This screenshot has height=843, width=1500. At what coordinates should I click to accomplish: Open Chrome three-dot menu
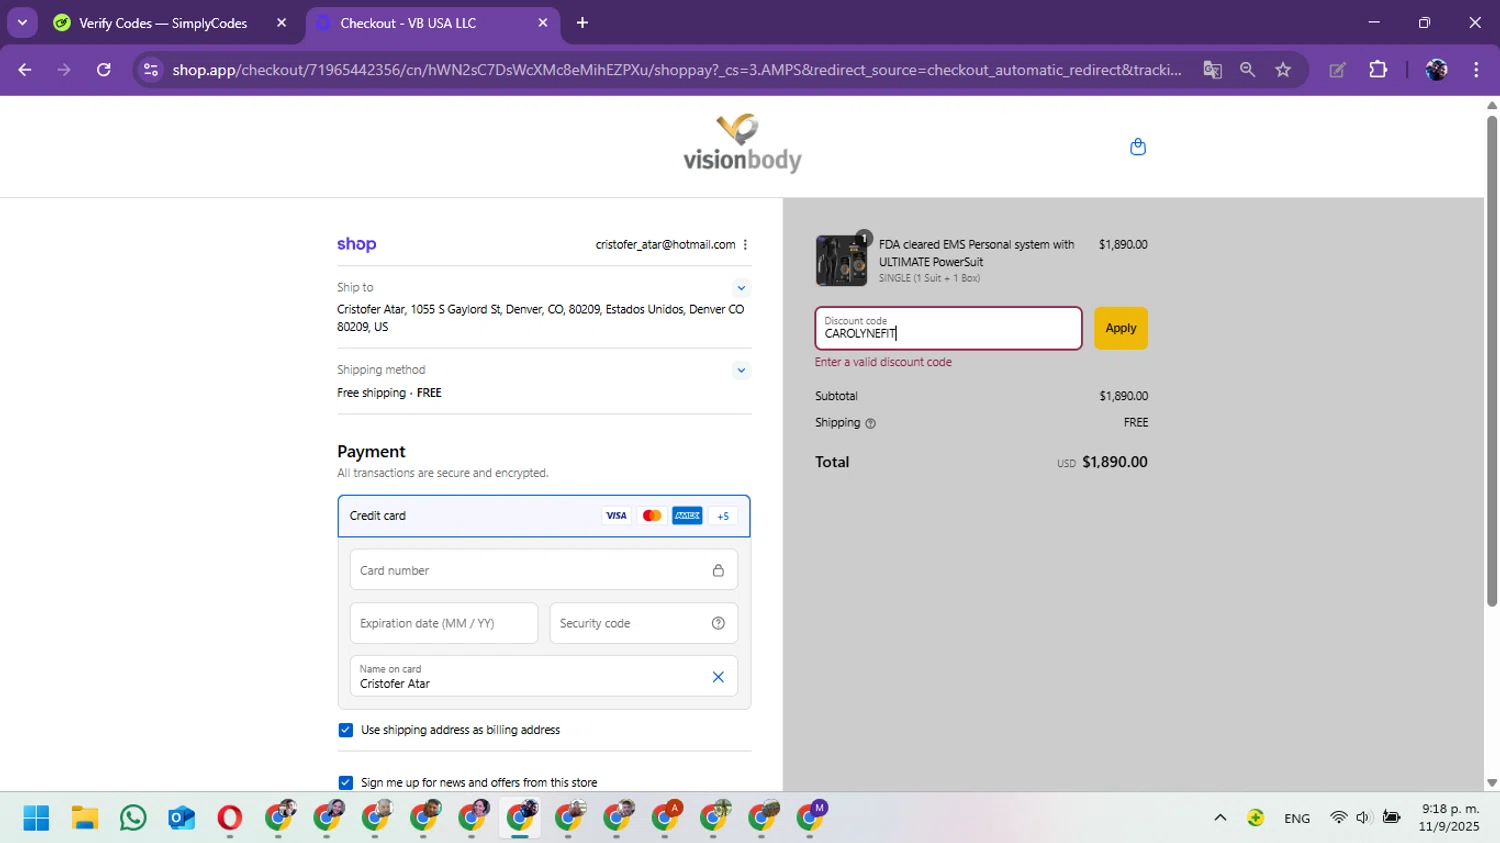(1476, 70)
